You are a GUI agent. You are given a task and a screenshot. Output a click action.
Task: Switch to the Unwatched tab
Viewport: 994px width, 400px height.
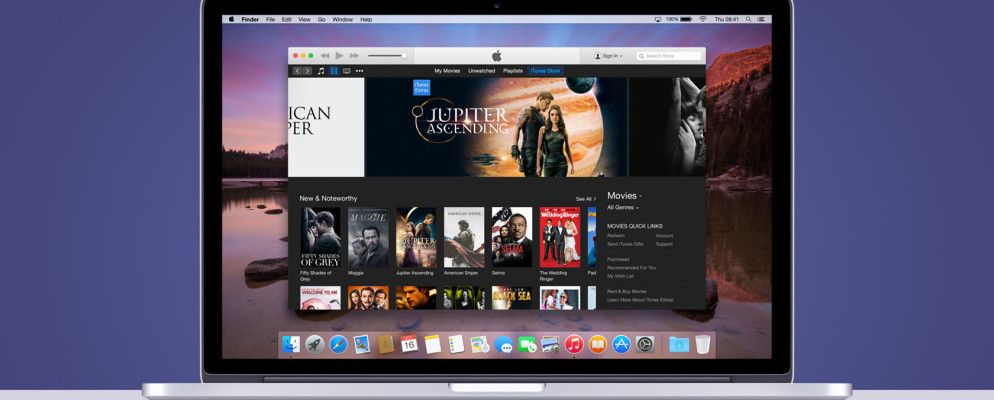click(481, 71)
